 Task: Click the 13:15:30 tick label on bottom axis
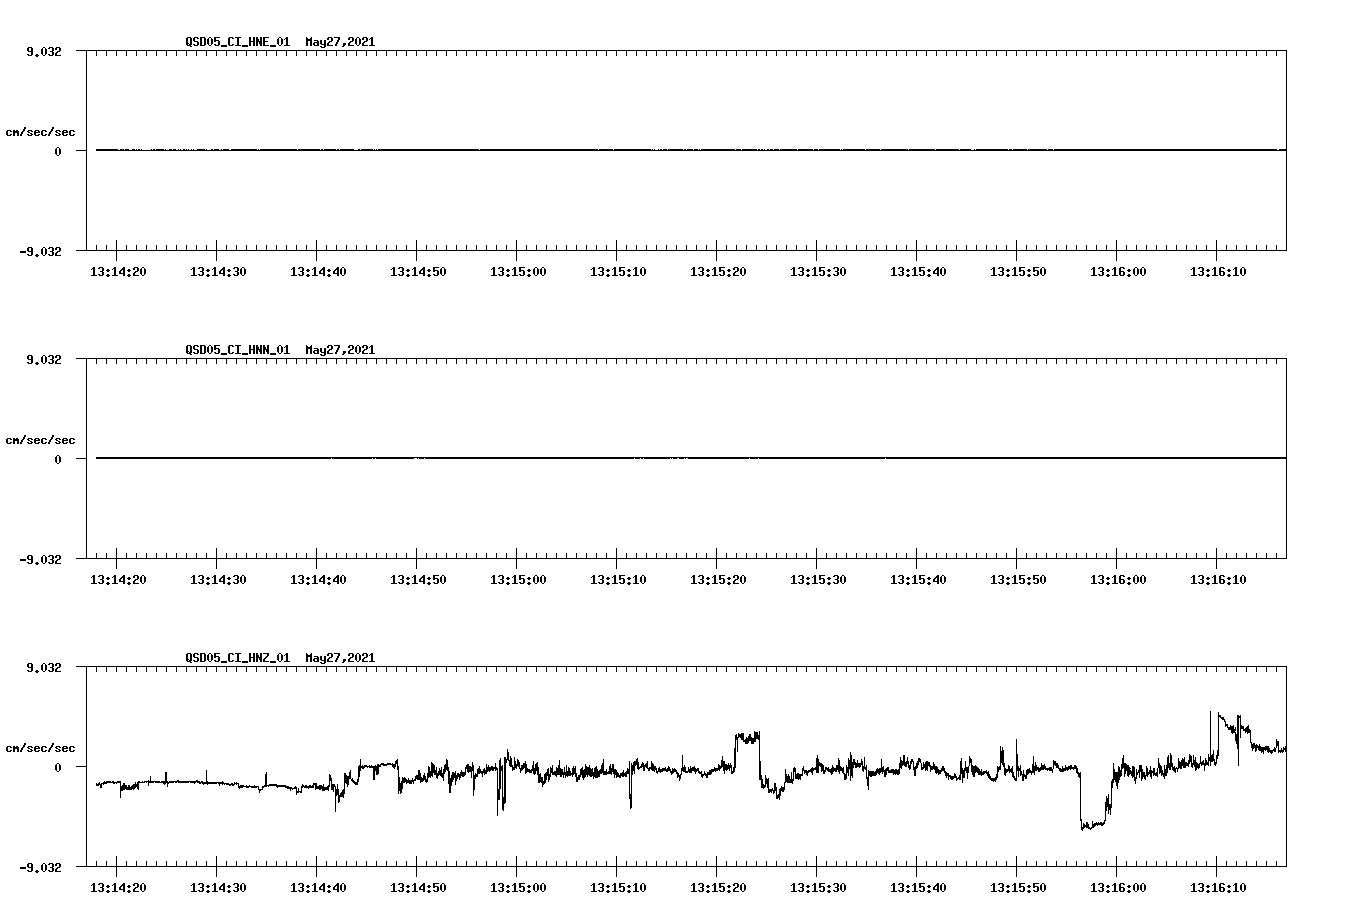pyautogui.click(x=820, y=886)
